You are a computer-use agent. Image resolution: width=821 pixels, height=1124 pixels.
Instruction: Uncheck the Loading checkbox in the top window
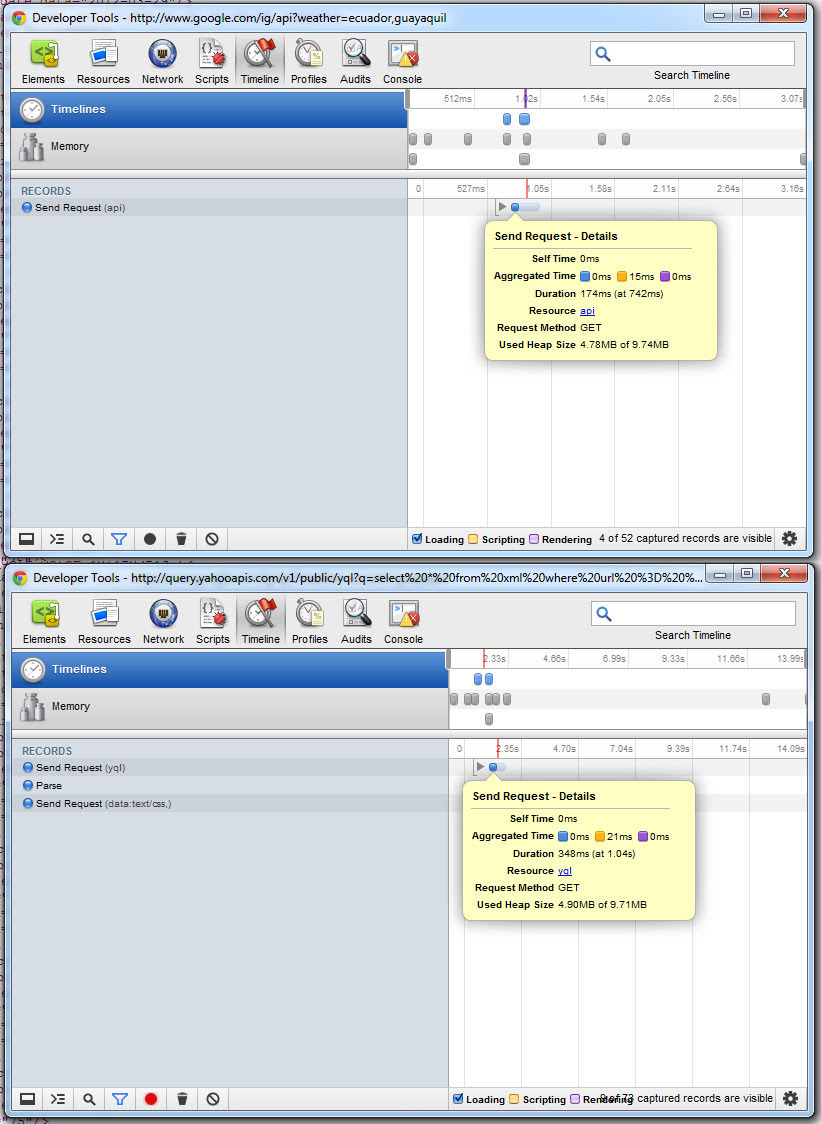[x=418, y=539]
